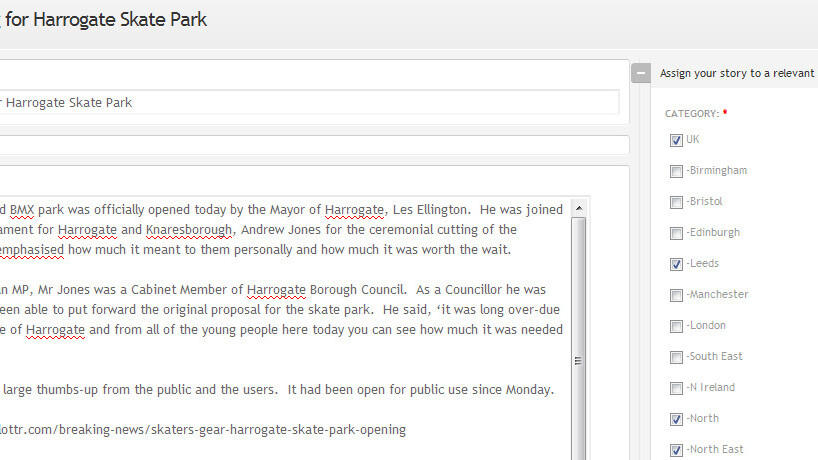Collapse the Assign your story panel
Image resolution: width=818 pixels, height=460 pixels.
(x=641, y=73)
